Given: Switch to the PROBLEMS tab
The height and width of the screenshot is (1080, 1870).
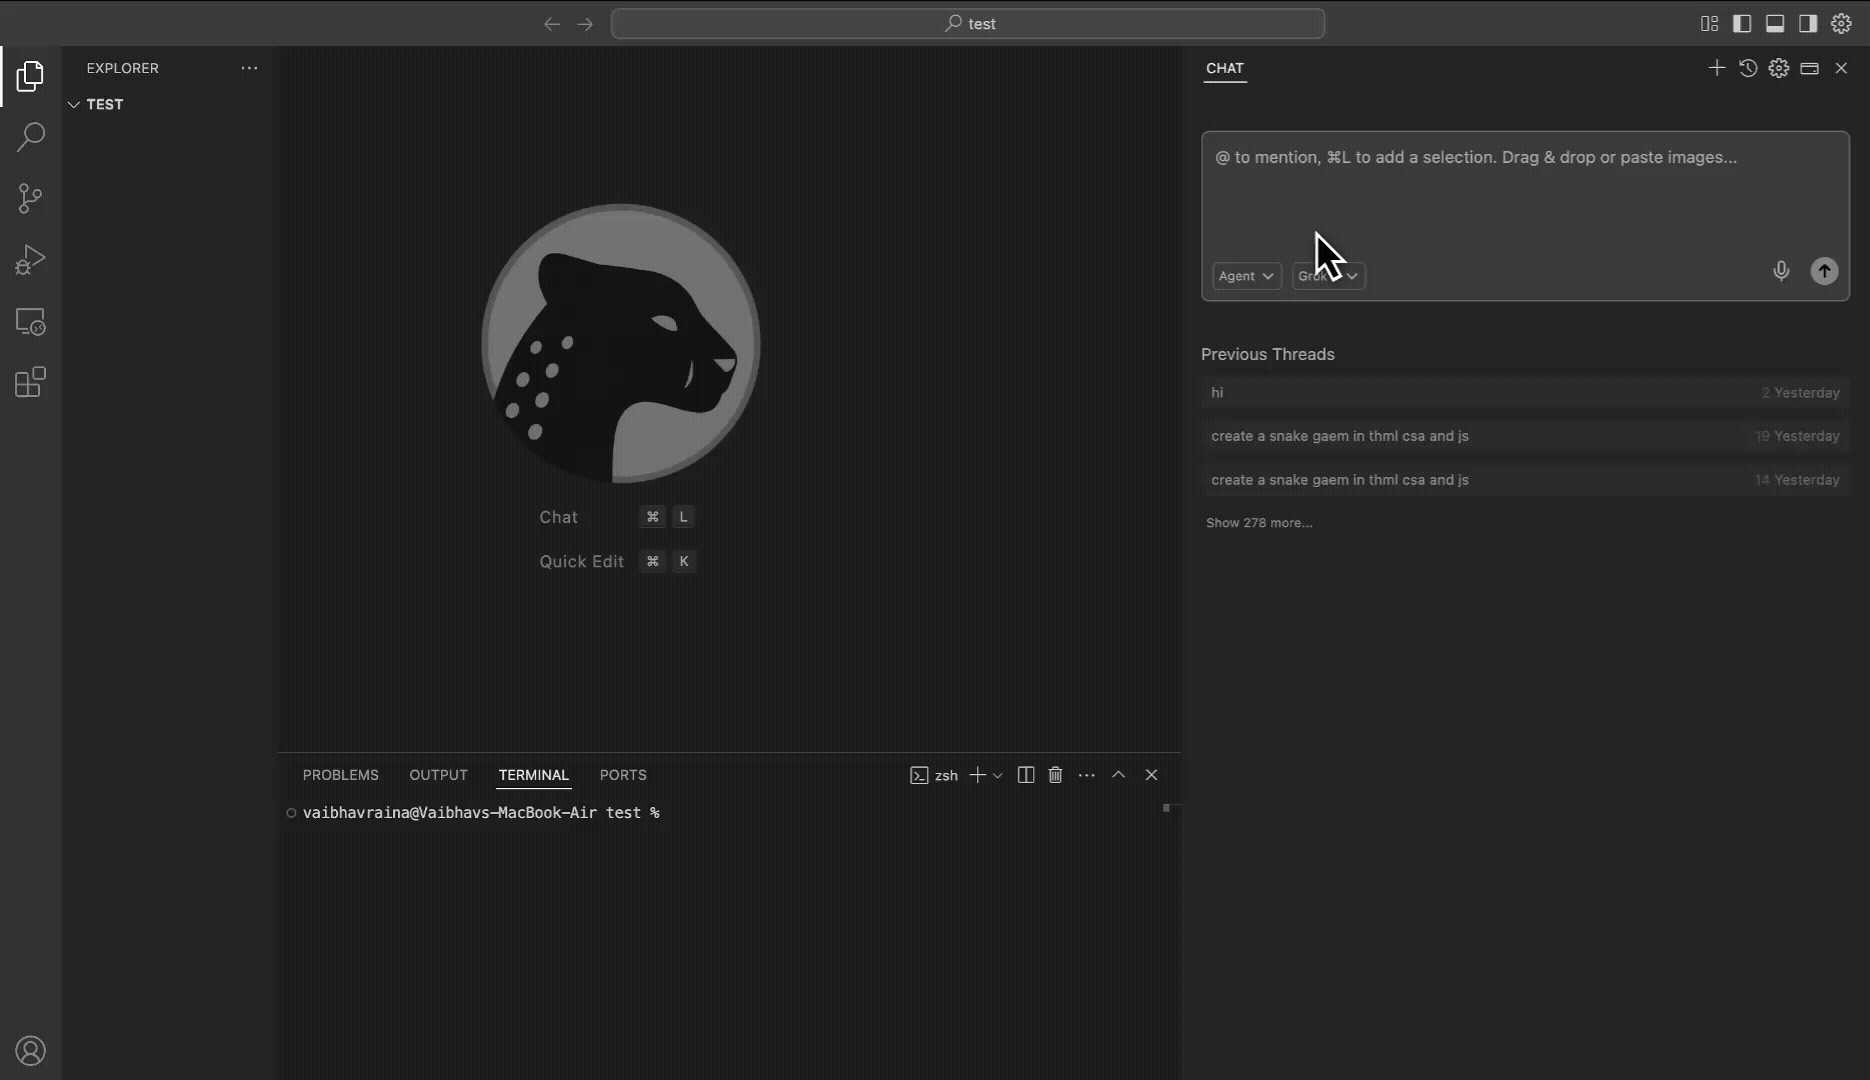Looking at the screenshot, I should 340,775.
